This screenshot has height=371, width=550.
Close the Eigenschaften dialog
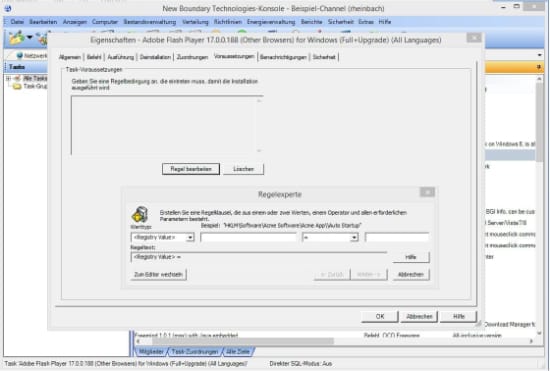tap(474, 38)
